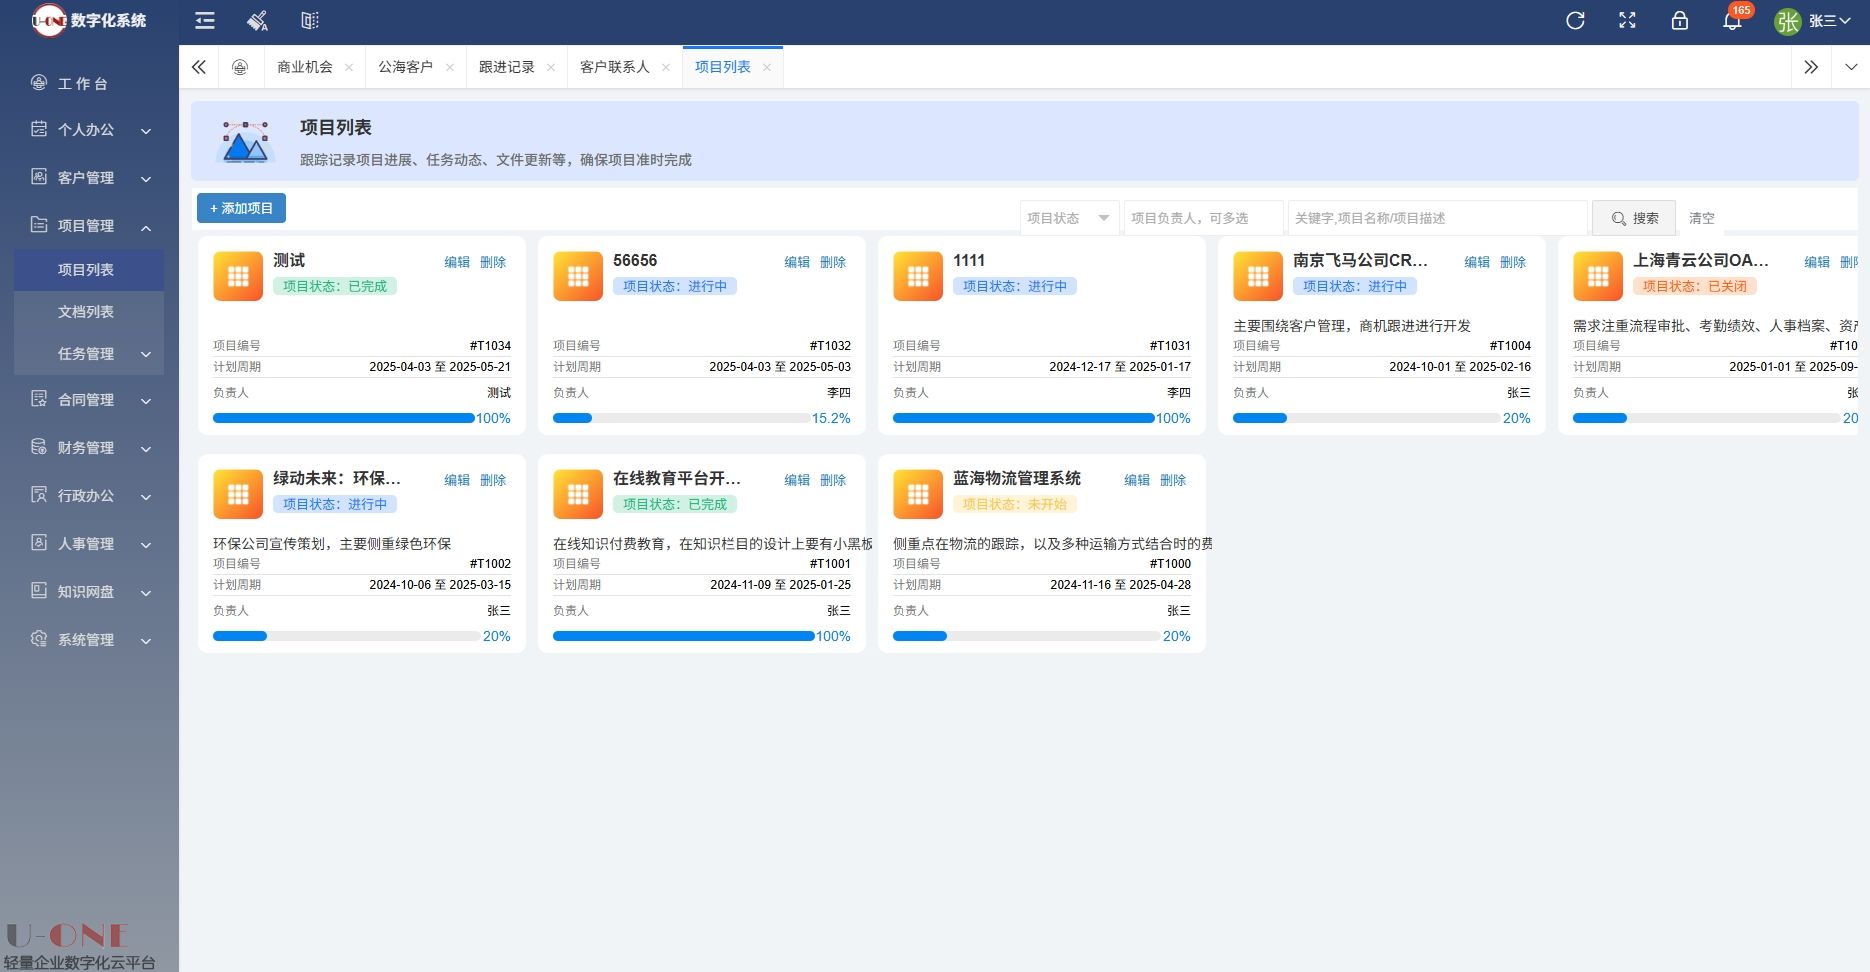
Task: Switch to the 跟进记录 tab
Action: [x=507, y=67]
